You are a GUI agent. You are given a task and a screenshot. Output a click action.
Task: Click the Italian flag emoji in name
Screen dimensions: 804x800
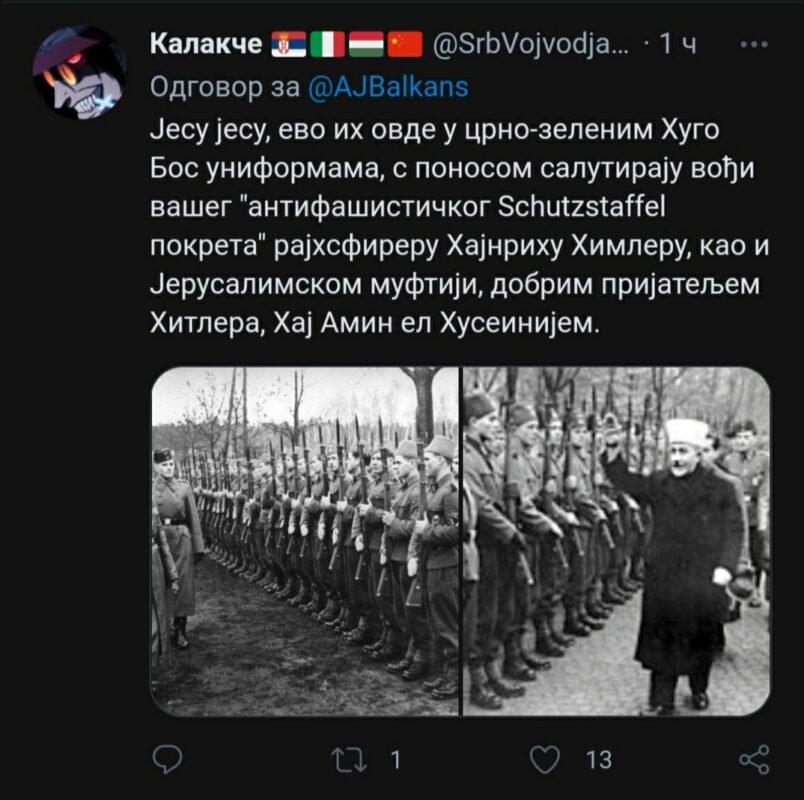[328, 45]
